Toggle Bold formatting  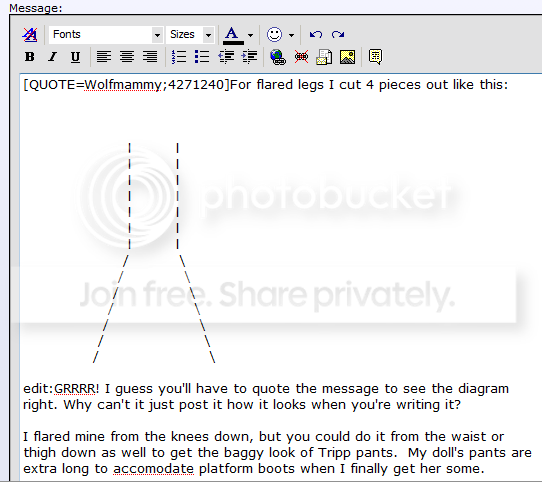(30, 57)
